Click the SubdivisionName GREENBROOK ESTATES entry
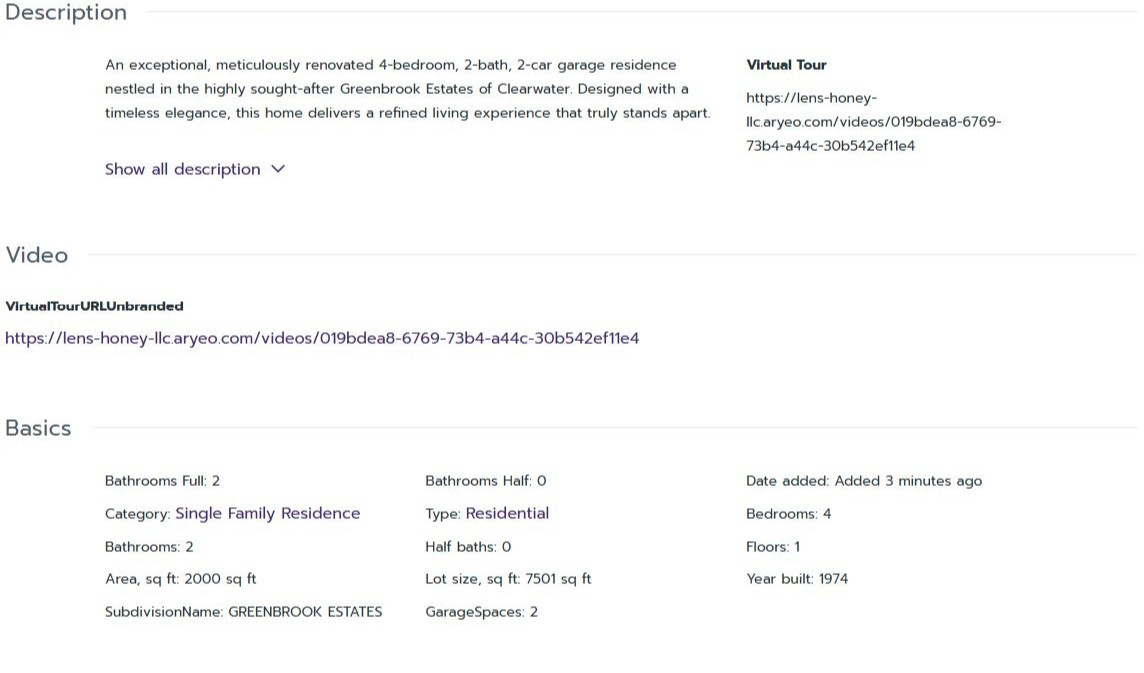 tap(243, 612)
